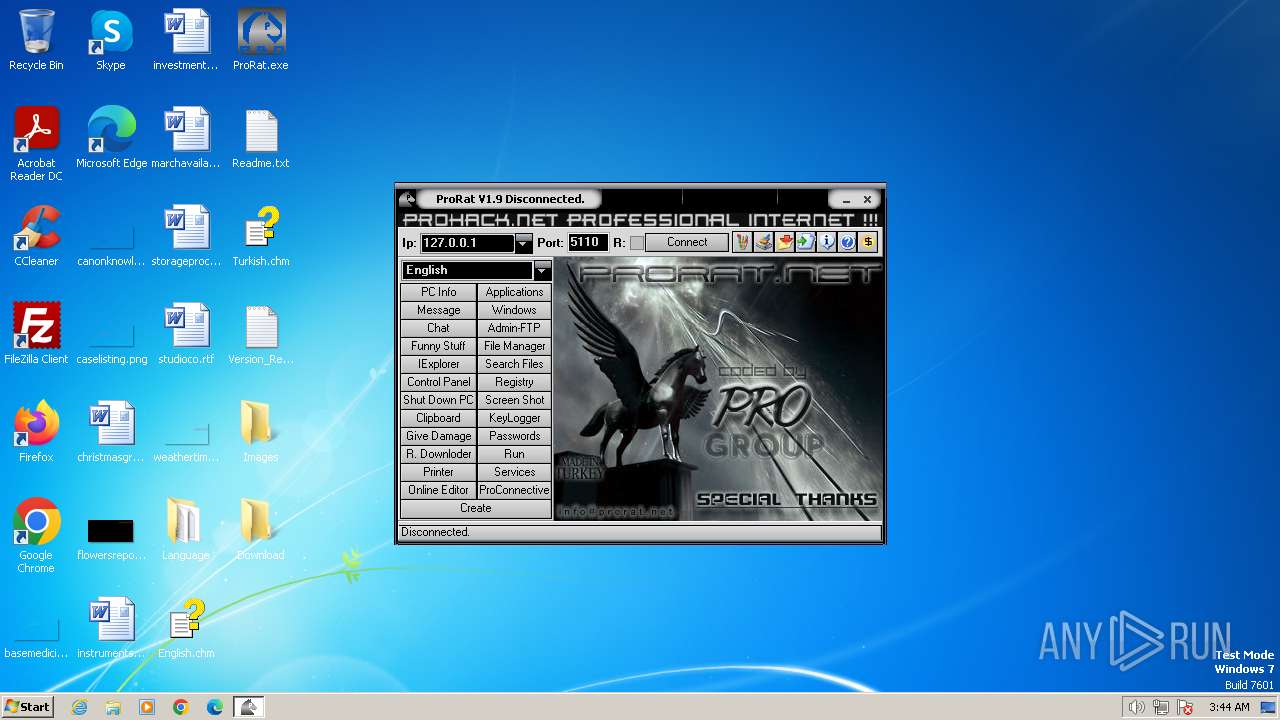Select the Language folder on desktop
This screenshot has width=1280, height=720.
pyautogui.click(x=186, y=531)
